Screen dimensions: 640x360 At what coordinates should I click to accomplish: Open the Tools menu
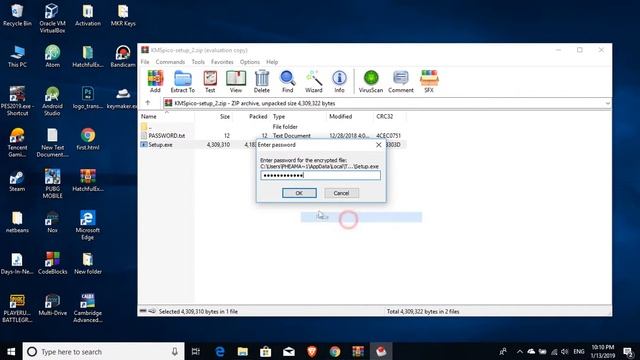[198, 62]
